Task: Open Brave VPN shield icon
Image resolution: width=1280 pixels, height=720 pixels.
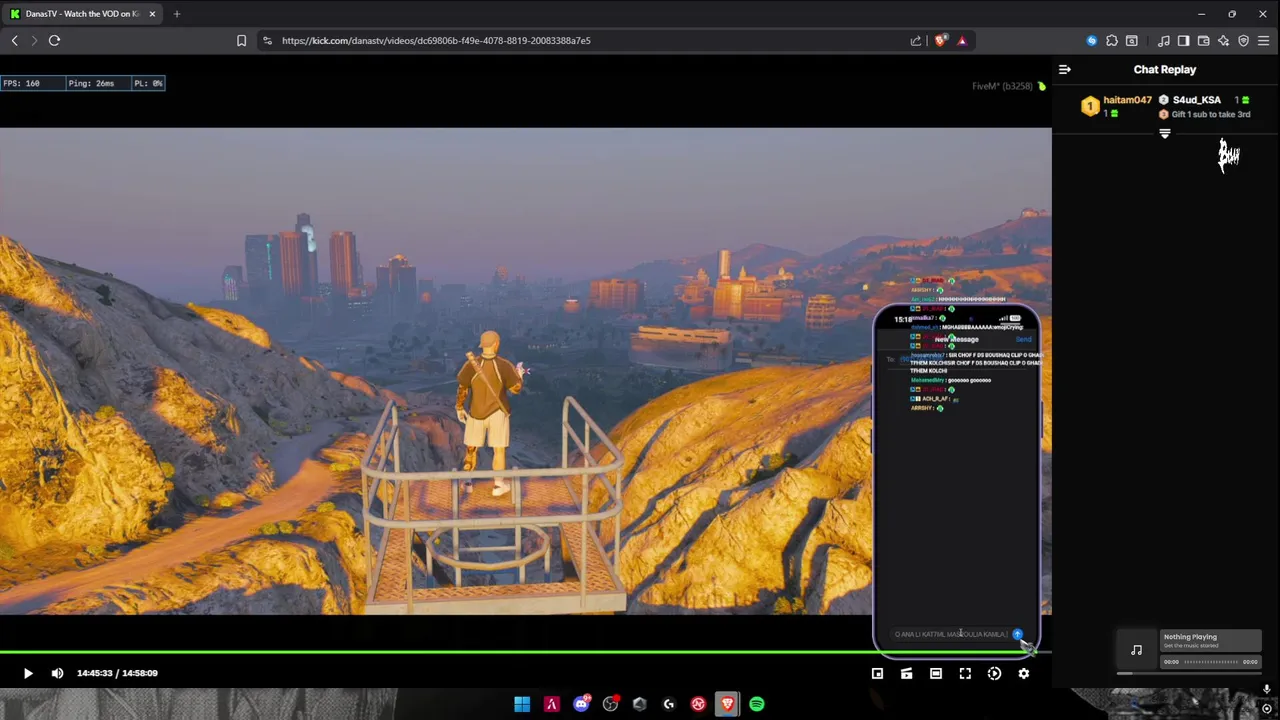Action: point(1244,41)
